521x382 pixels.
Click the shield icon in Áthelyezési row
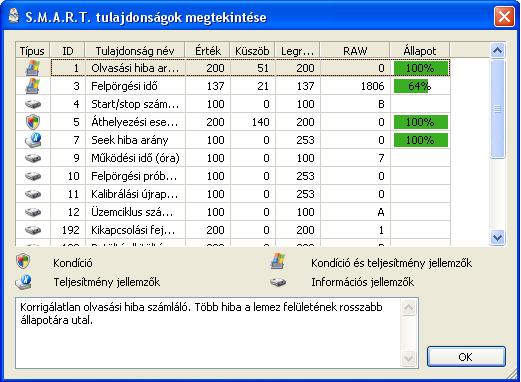pyautogui.click(x=33, y=122)
